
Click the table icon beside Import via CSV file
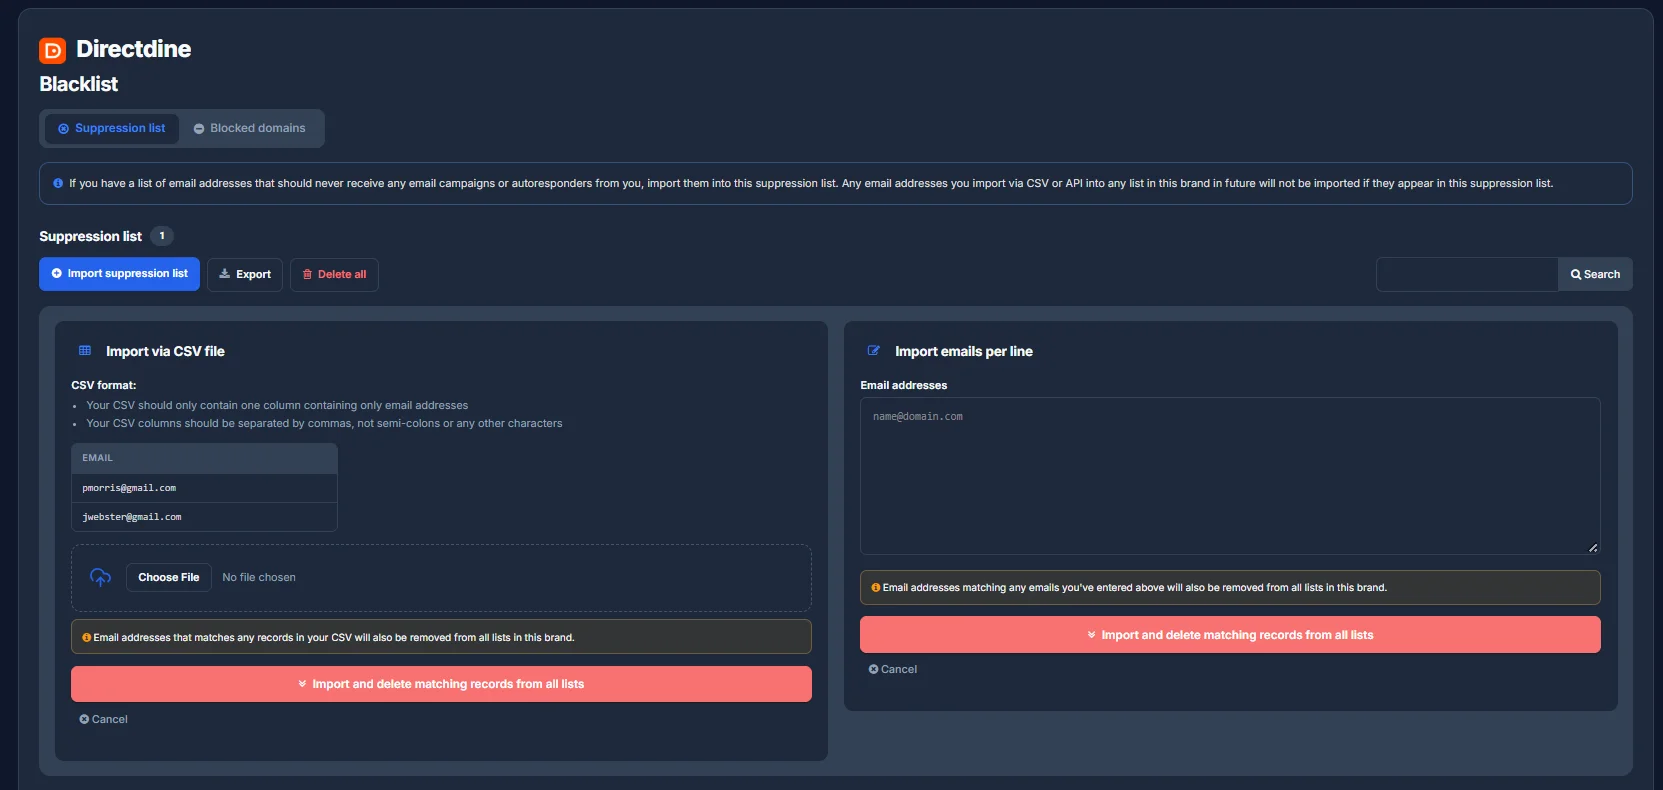click(x=85, y=351)
